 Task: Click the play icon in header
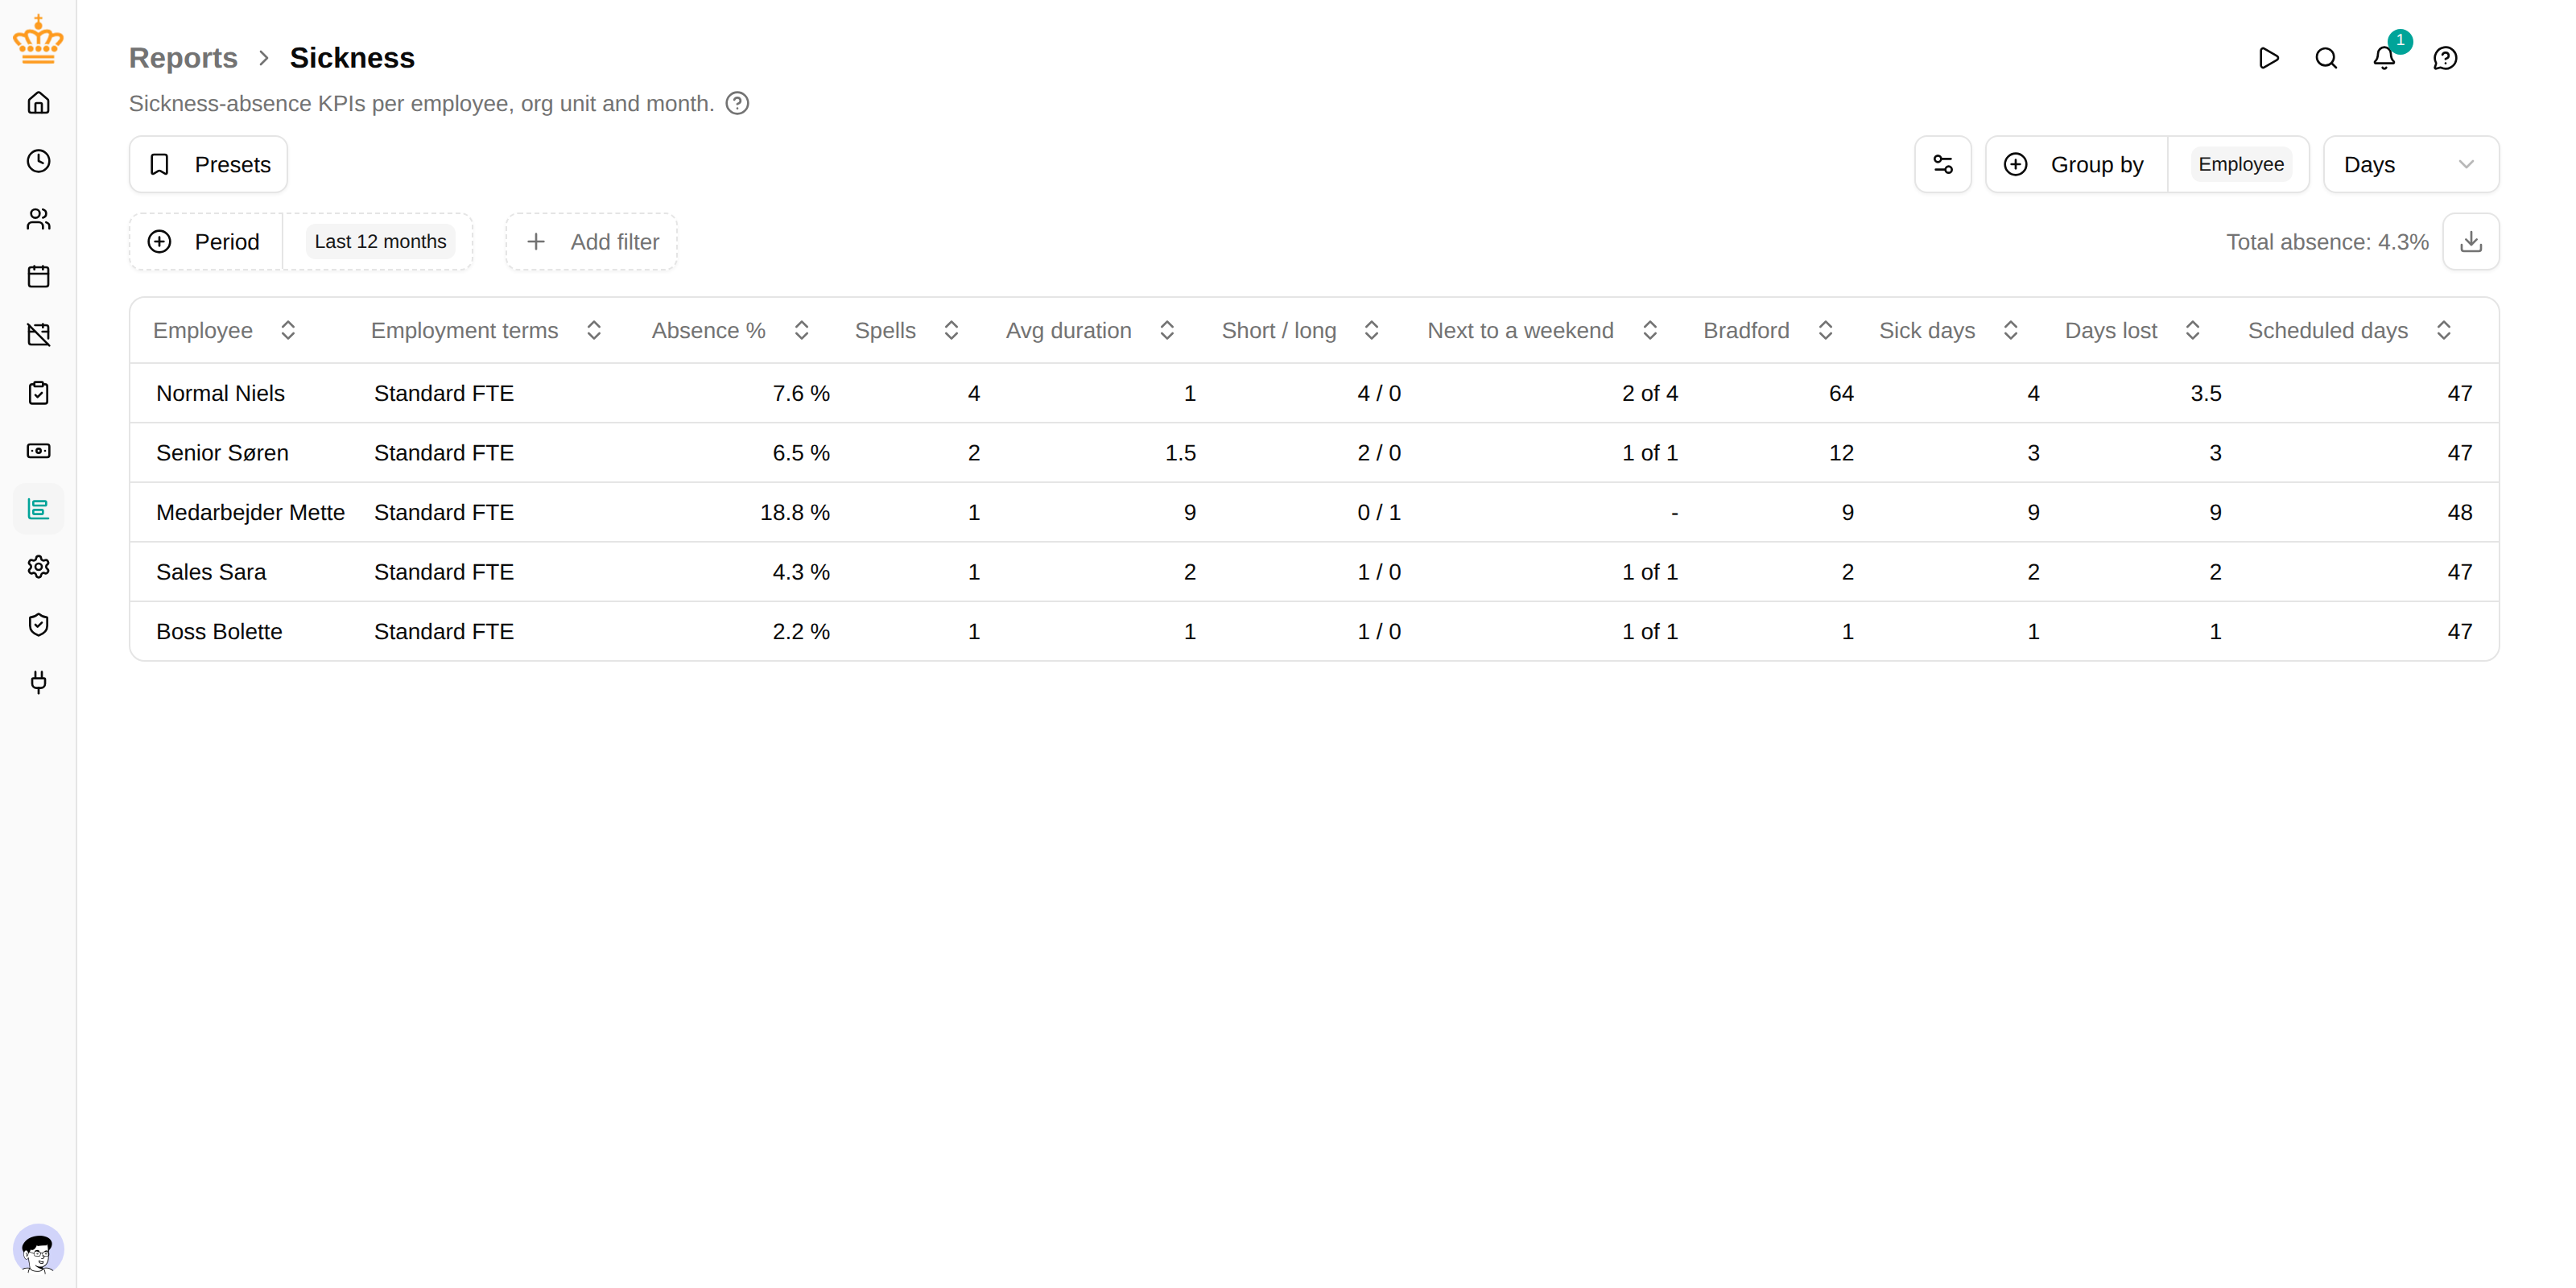pos(2269,58)
